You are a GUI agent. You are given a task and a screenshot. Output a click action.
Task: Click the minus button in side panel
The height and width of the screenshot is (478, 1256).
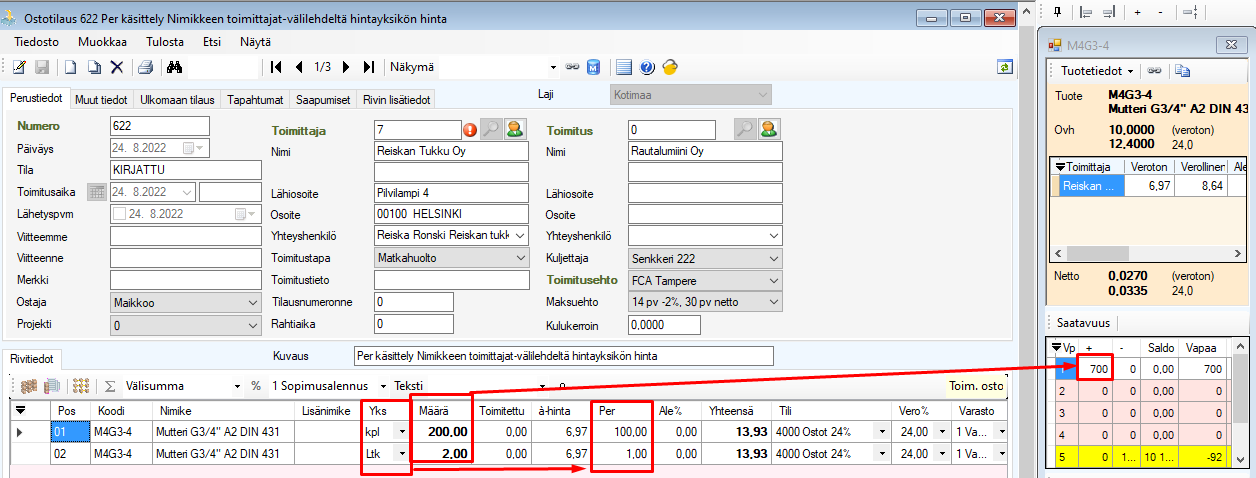pyautogui.click(x=1160, y=12)
